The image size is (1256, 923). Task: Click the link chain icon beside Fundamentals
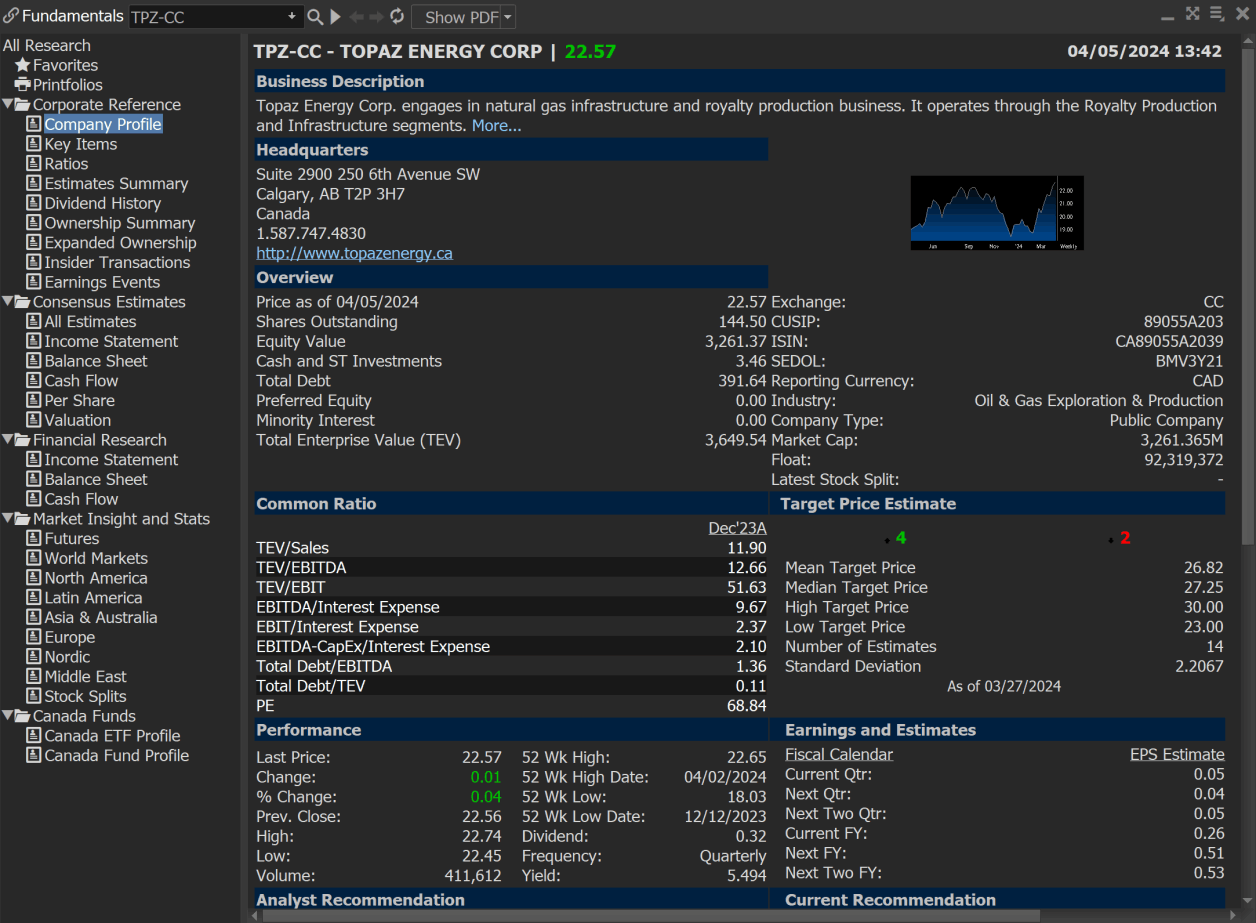pyautogui.click(x=11, y=16)
